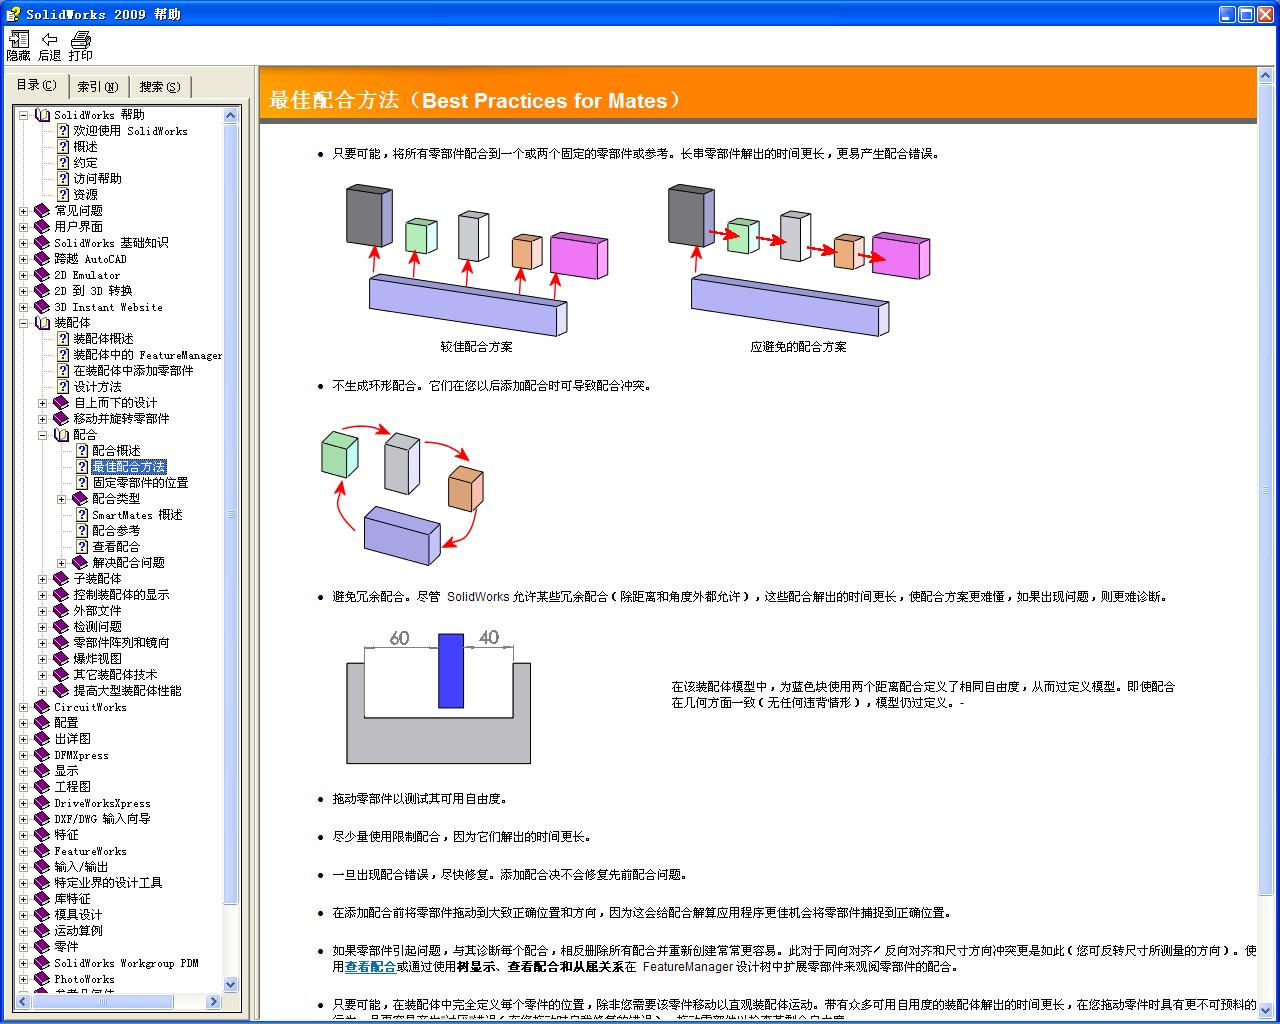Screen dimensions: 1280x1024
Task: Click the book icon beside 2D Emulator
Action: point(42,275)
